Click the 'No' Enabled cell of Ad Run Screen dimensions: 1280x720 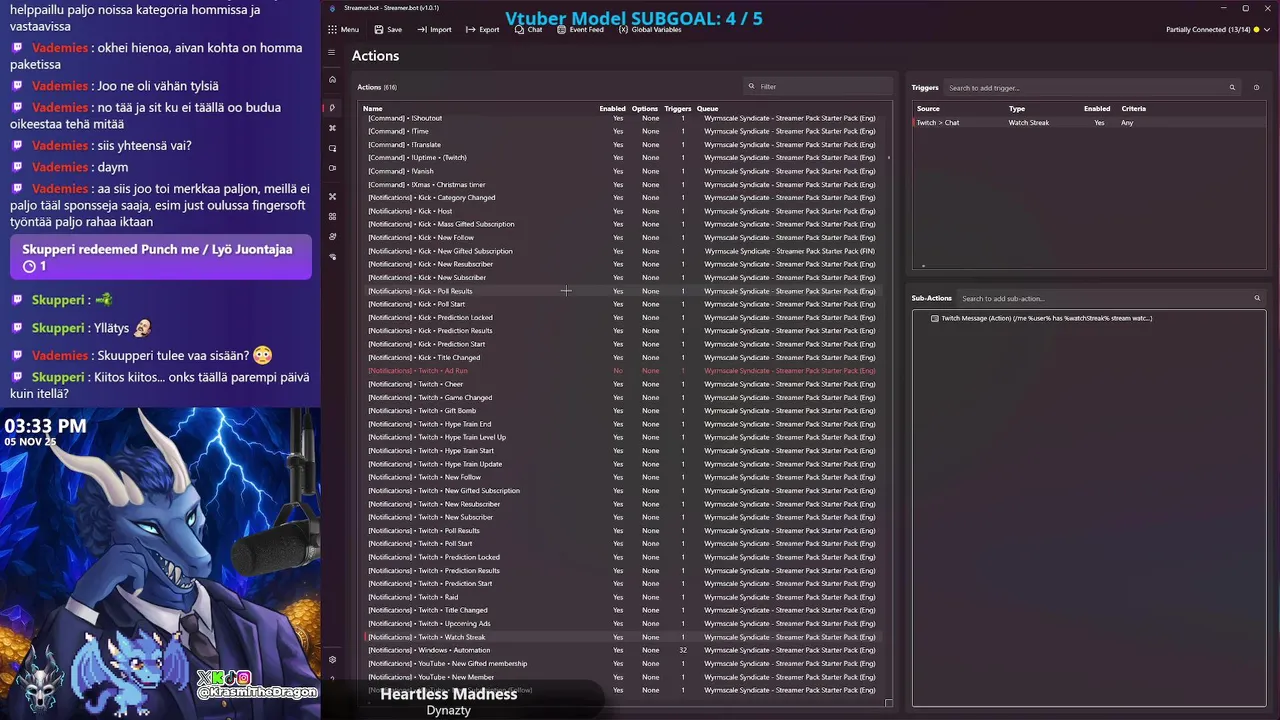618,371
